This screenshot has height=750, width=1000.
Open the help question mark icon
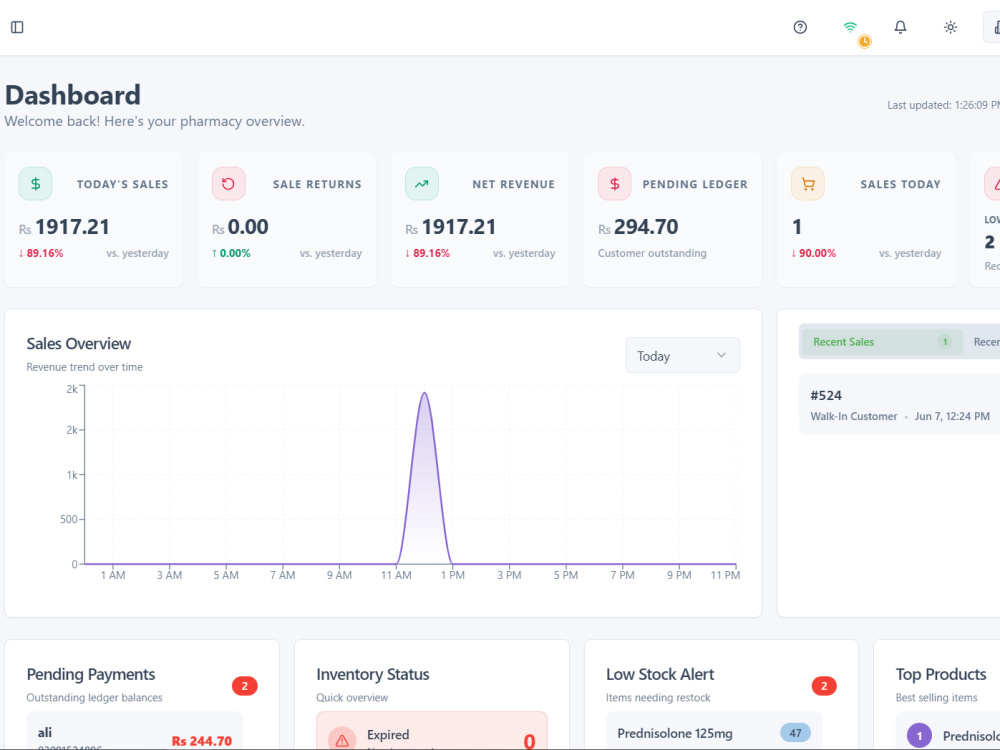tap(800, 27)
